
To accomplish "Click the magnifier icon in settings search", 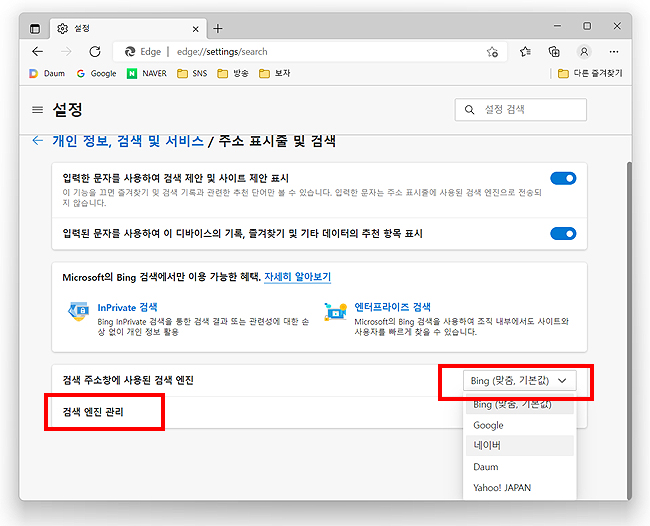I will click(x=469, y=110).
